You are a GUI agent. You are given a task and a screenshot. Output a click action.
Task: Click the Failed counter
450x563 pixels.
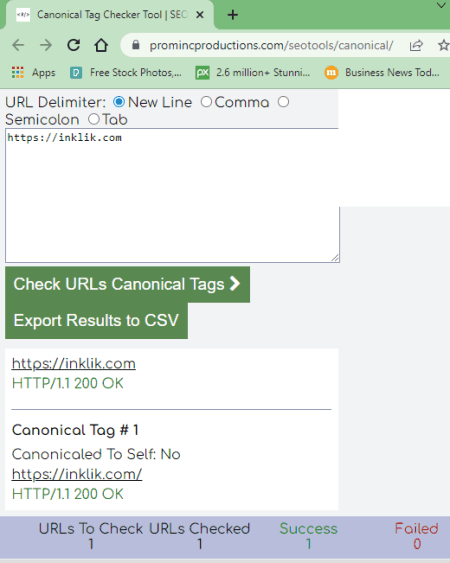click(417, 536)
